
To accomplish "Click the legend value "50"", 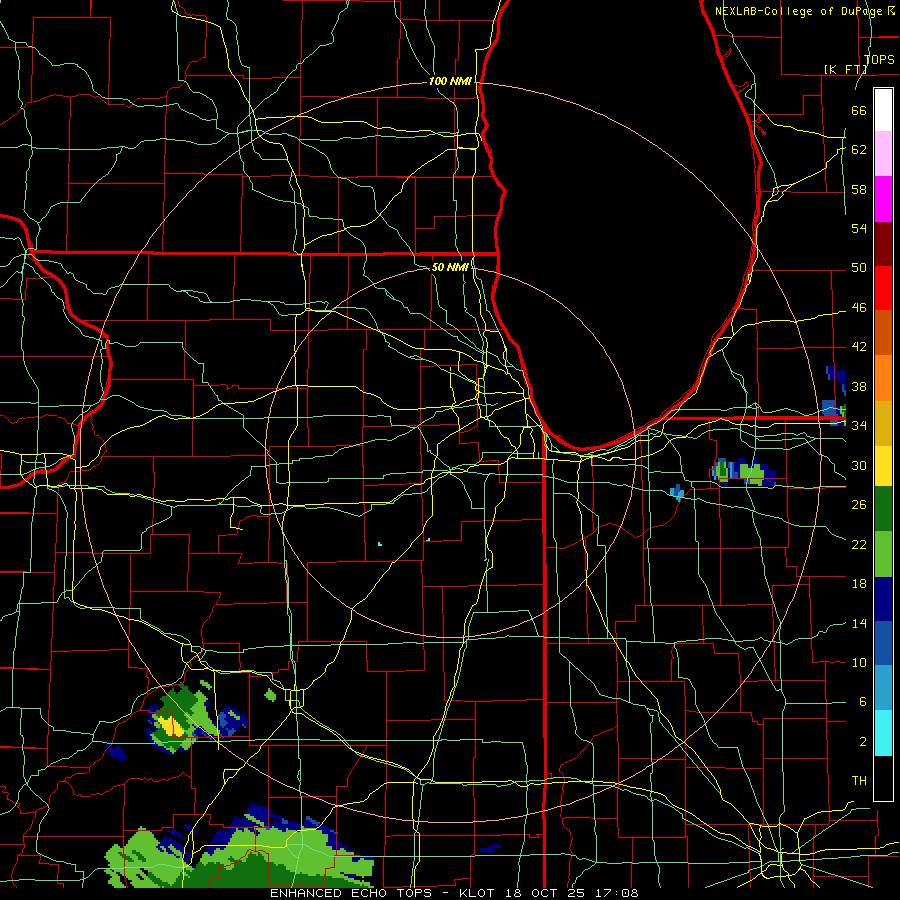I will pos(859,268).
